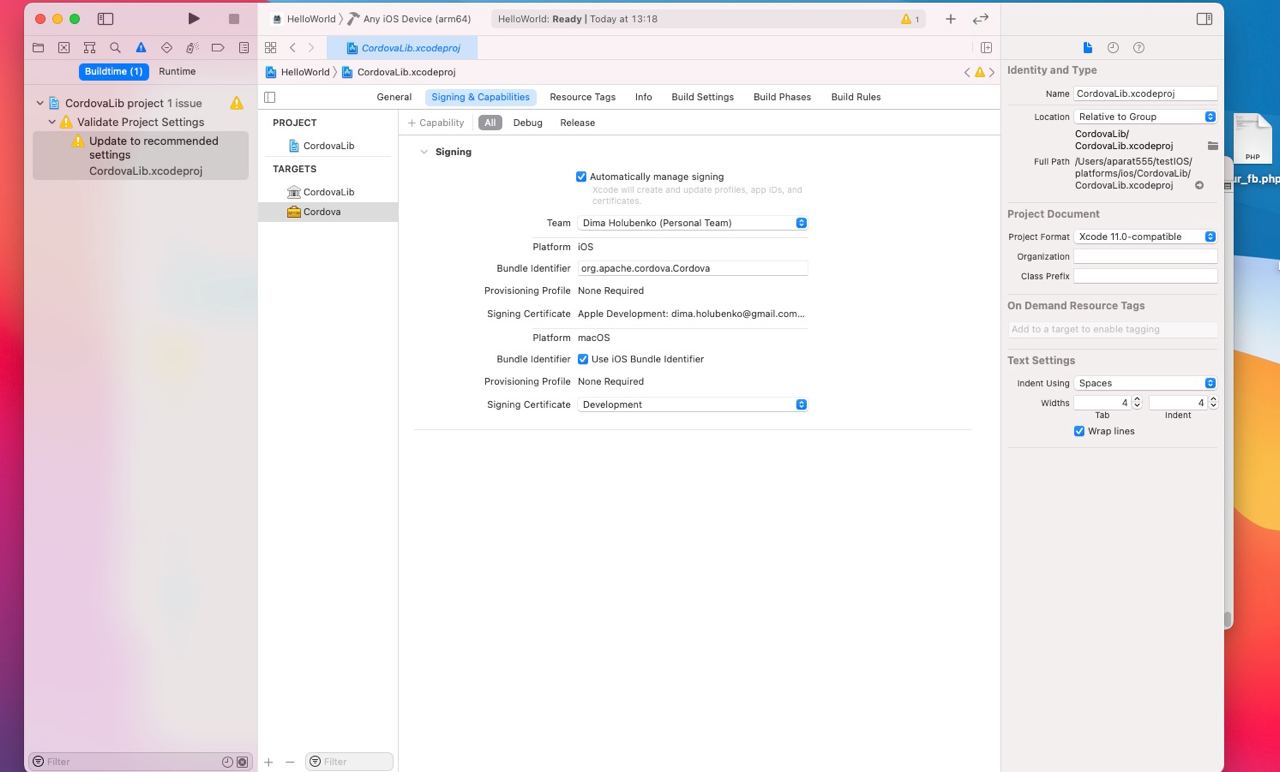Open the Info tab
The image size is (1280, 772).
click(643, 97)
